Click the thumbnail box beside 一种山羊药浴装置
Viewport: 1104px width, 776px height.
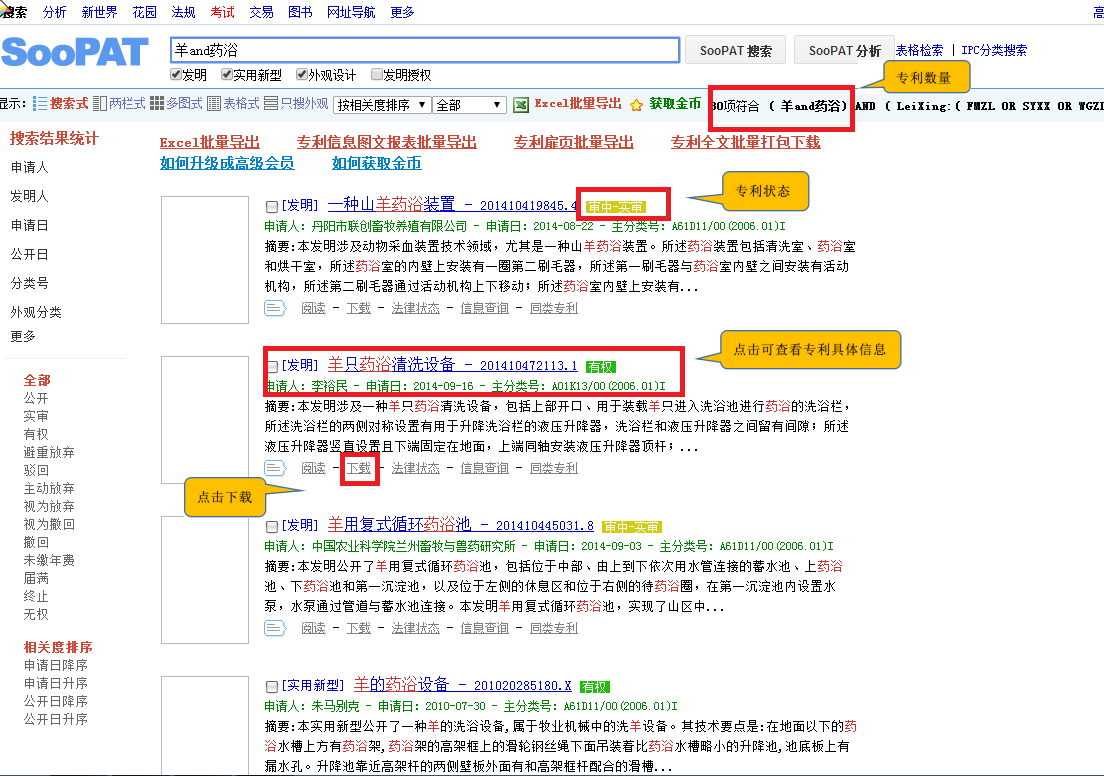pyautogui.click(x=205, y=260)
